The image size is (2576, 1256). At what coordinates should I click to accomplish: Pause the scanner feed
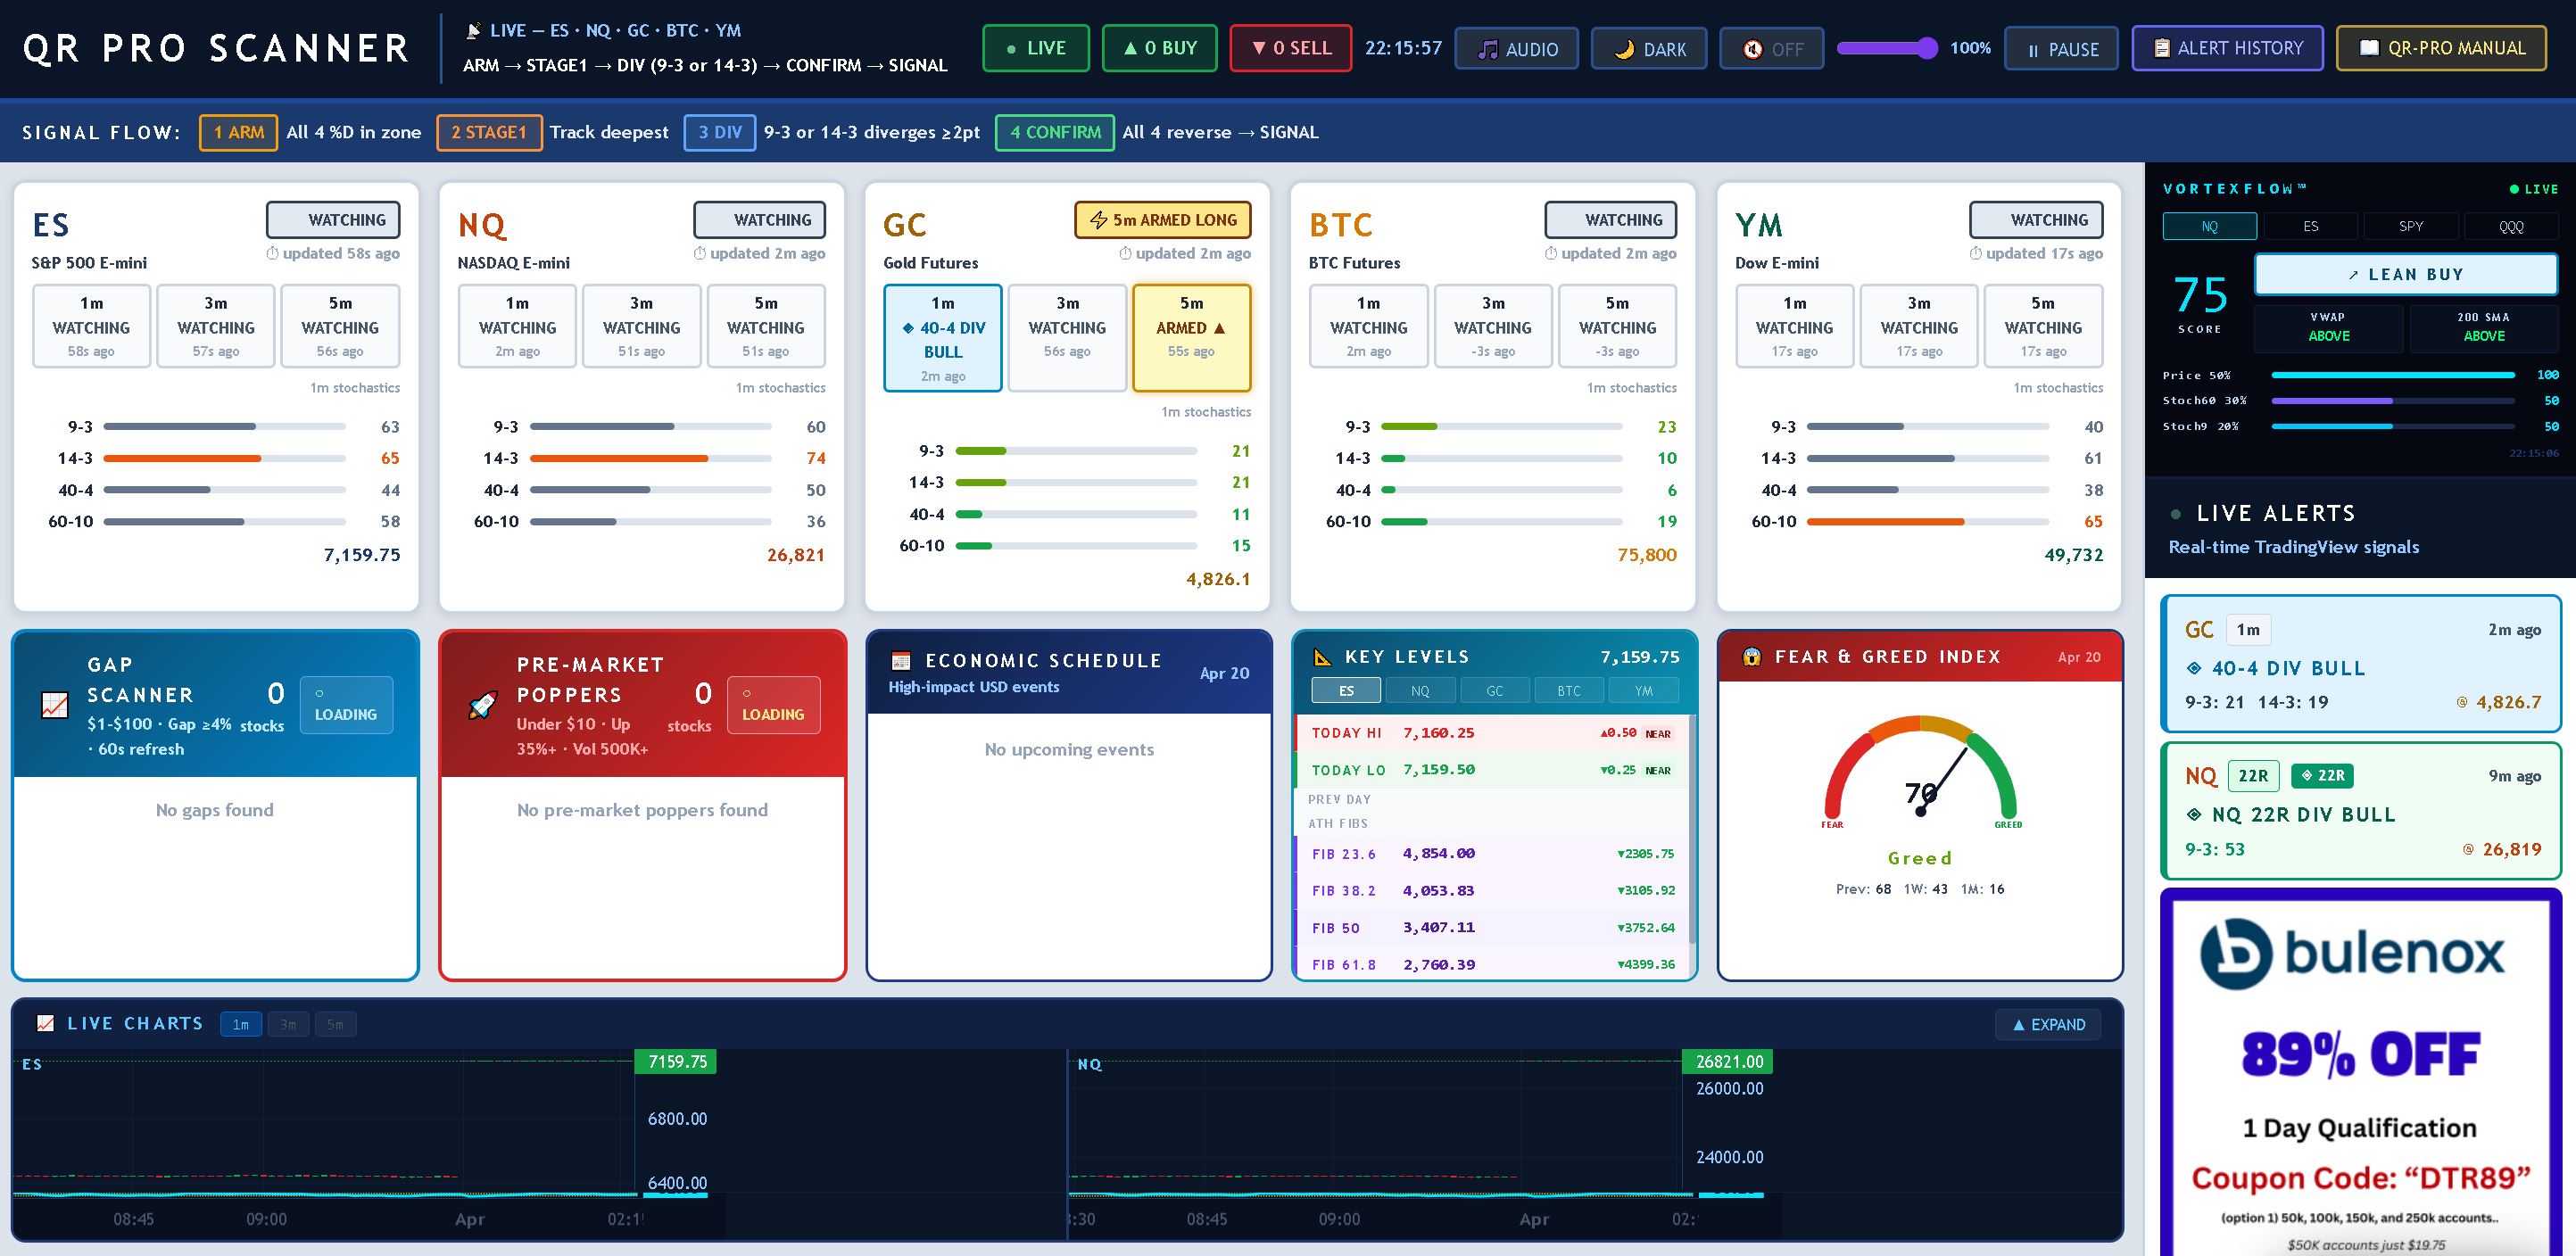pos(2061,48)
